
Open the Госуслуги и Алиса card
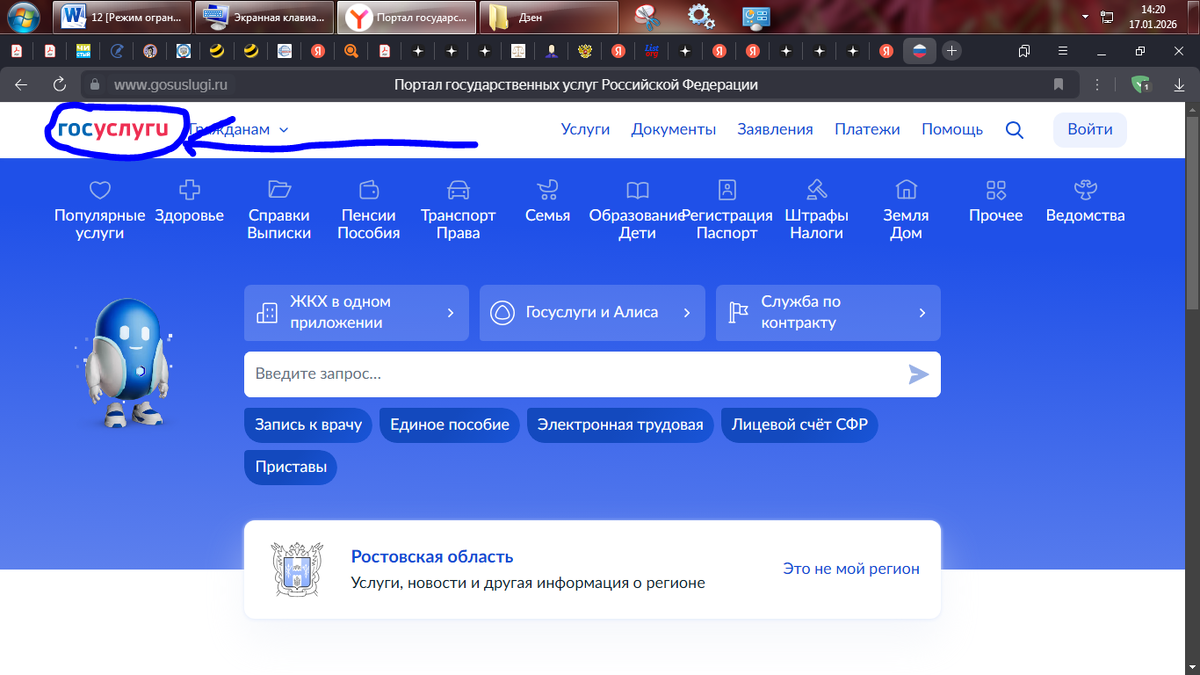pyautogui.click(x=592, y=312)
